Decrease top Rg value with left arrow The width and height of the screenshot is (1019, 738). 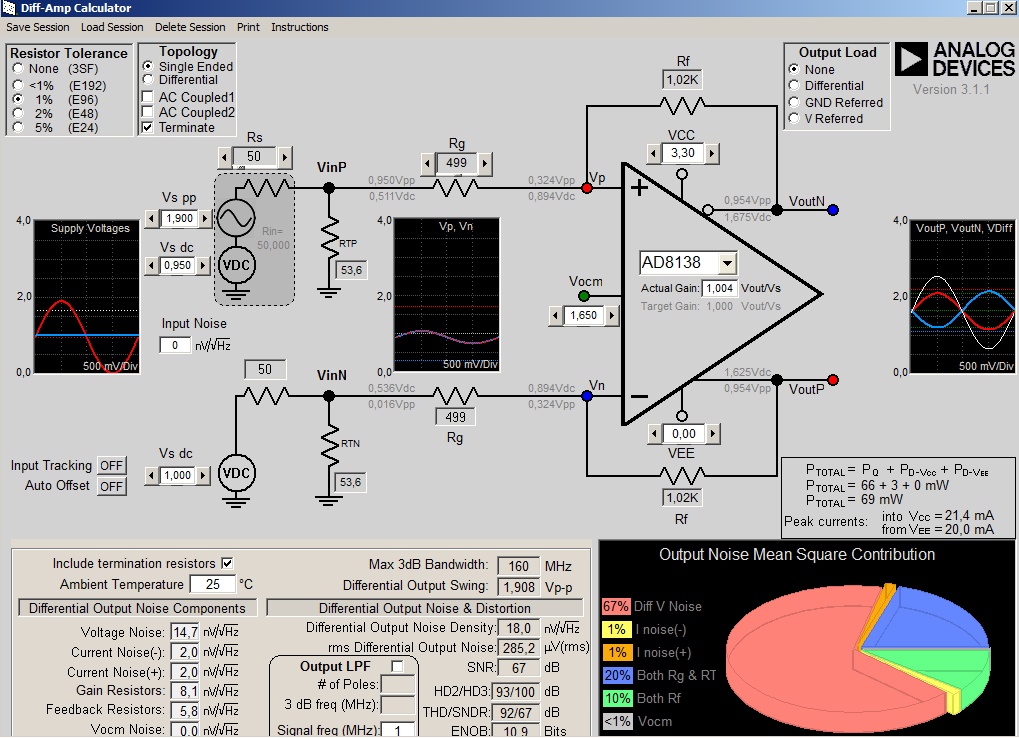coord(427,163)
